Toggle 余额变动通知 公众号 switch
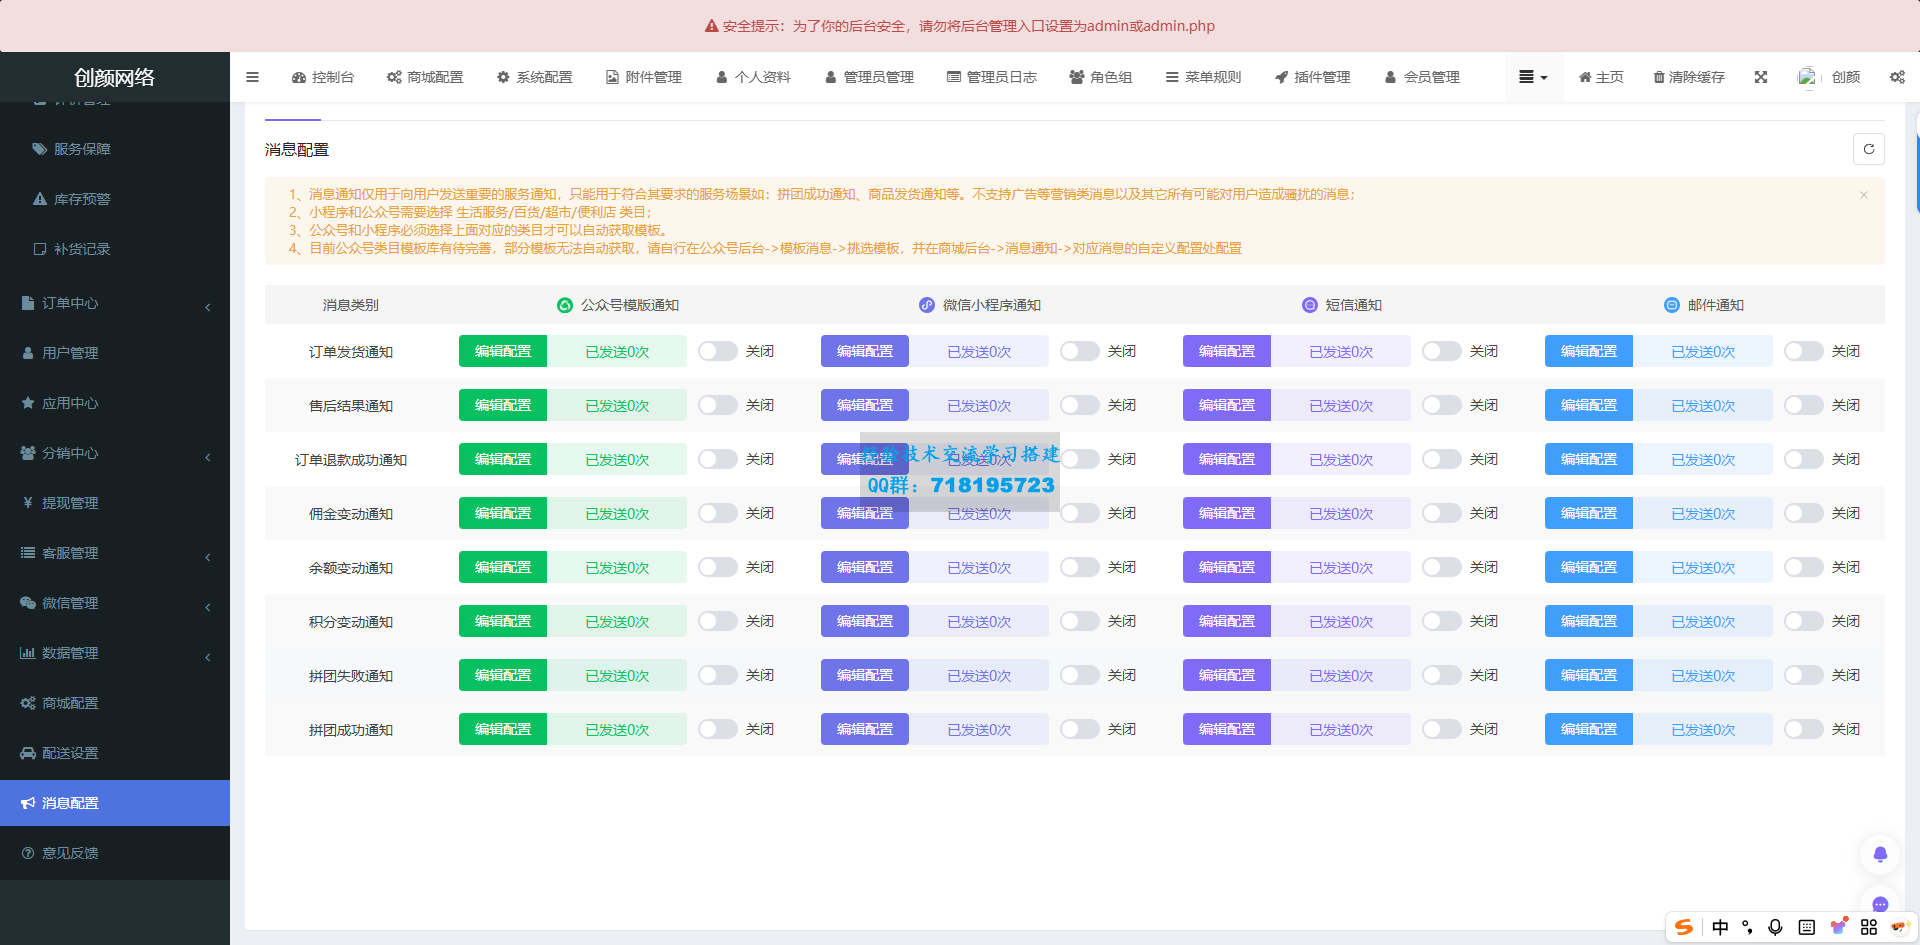 click(717, 567)
